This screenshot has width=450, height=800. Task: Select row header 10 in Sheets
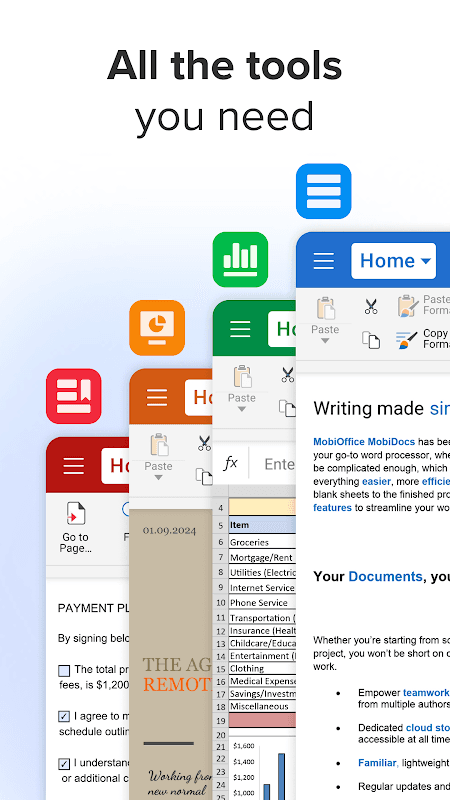tap(220, 603)
